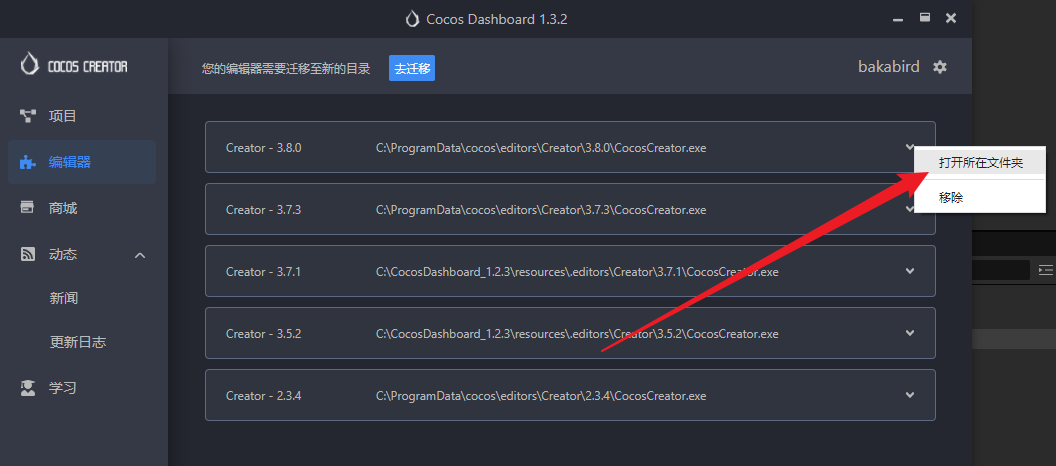Choose 打开所在文件夹 from the context menu
Screen dimensions: 1056x466
tap(980, 164)
